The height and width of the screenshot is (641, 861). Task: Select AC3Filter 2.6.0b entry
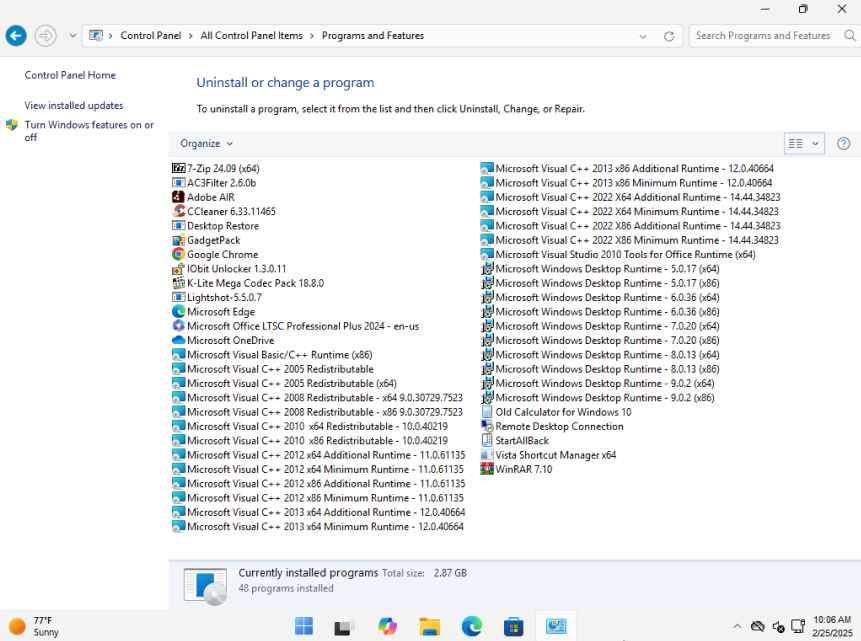point(215,182)
